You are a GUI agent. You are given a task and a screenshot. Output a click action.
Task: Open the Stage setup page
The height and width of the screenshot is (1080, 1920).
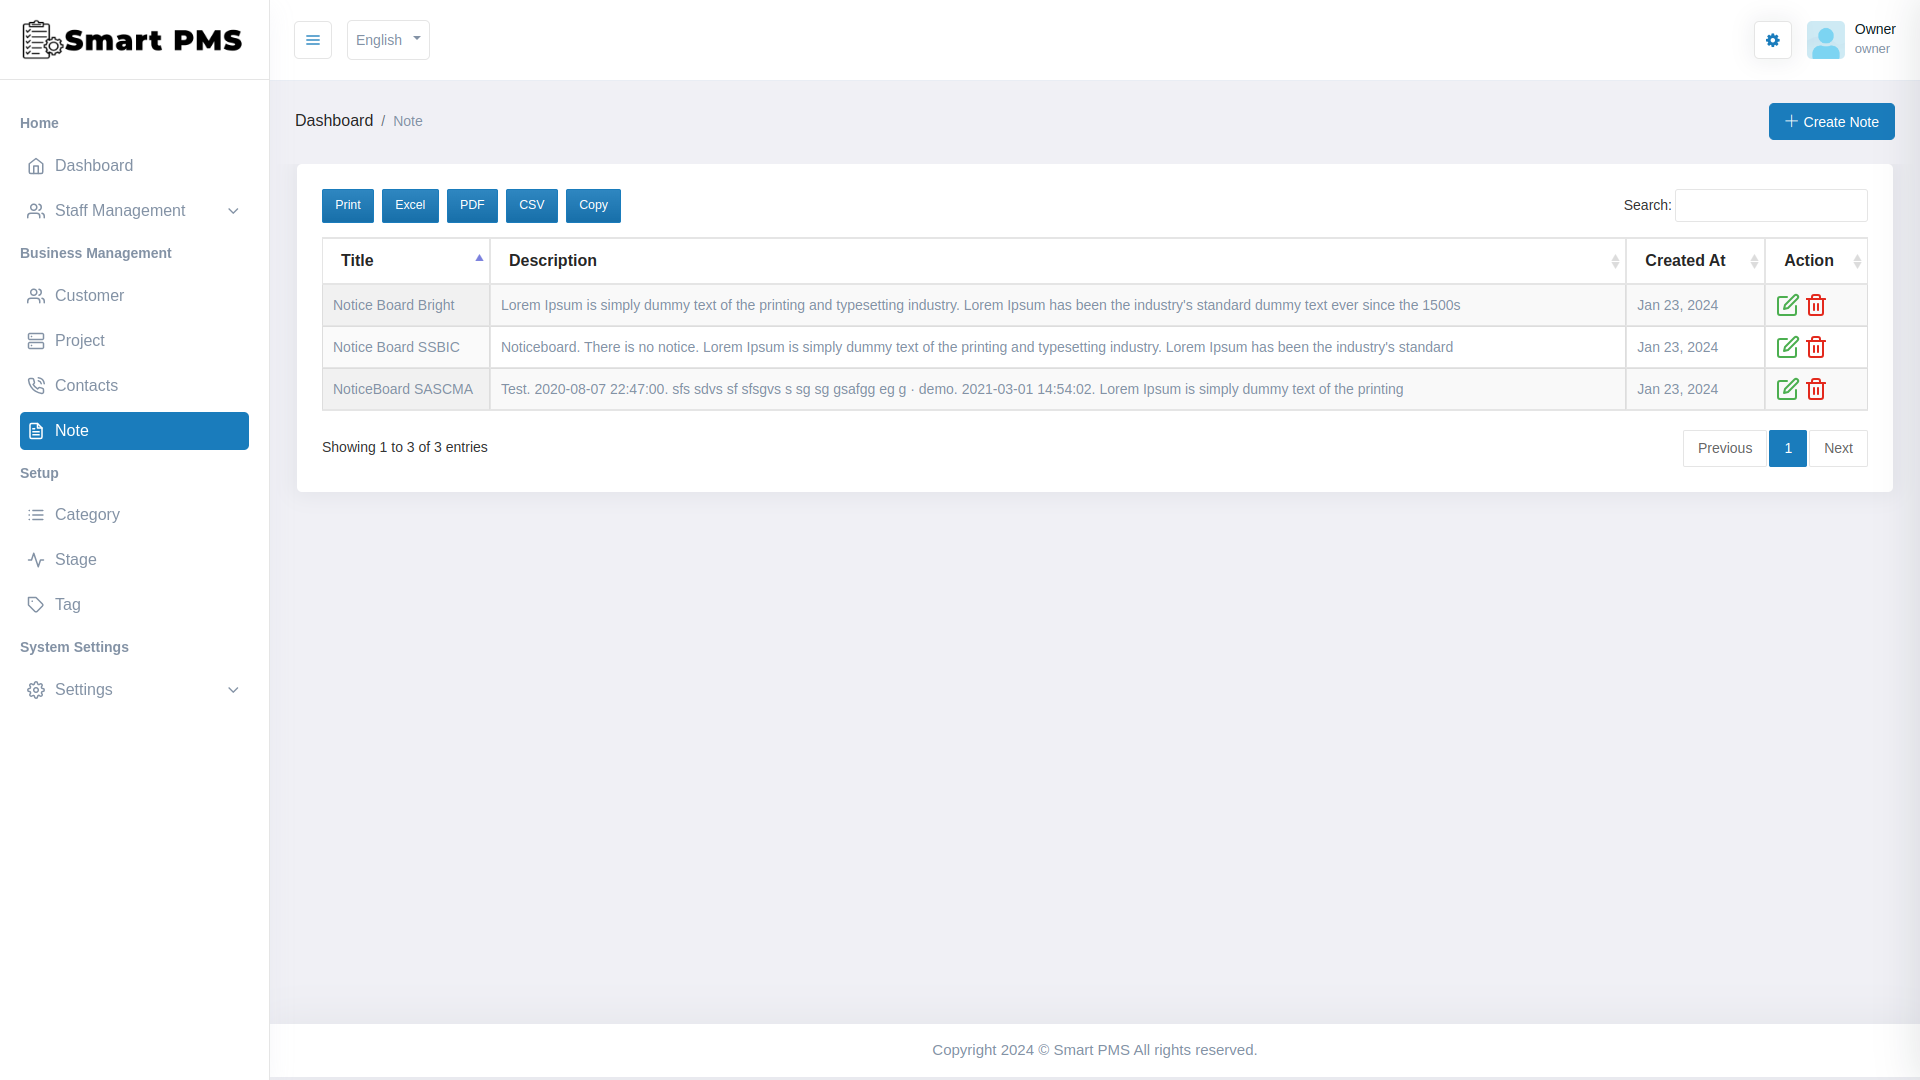76,559
